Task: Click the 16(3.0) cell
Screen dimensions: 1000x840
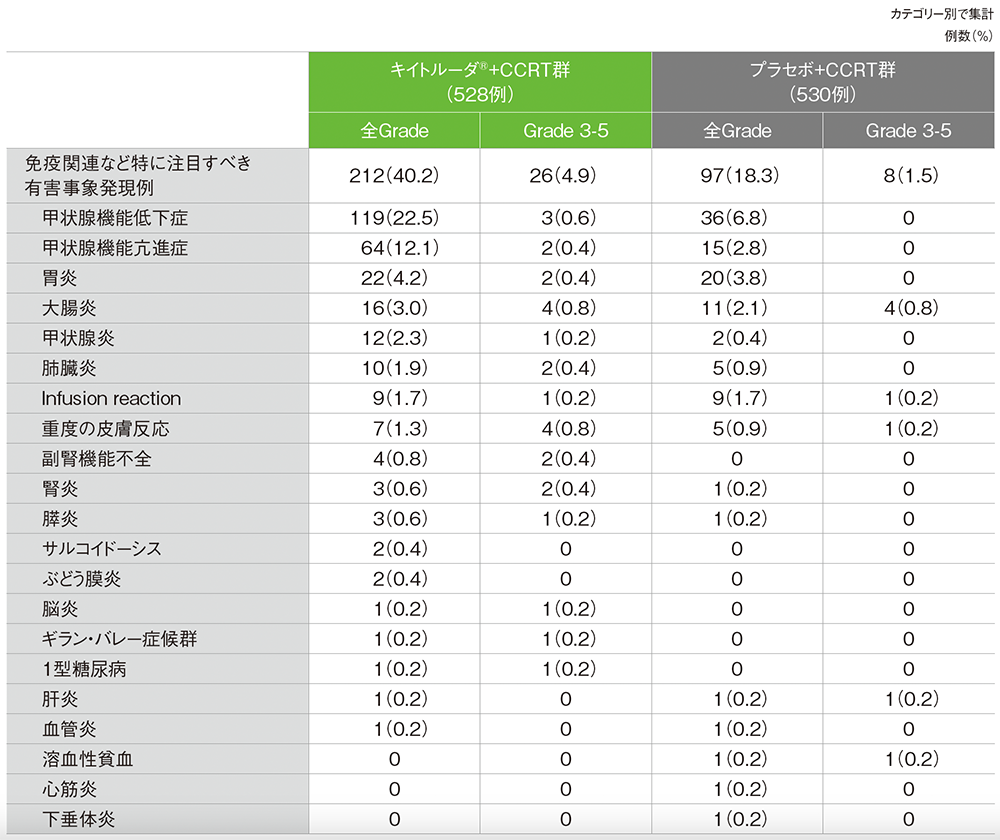Action: click(395, 308)
